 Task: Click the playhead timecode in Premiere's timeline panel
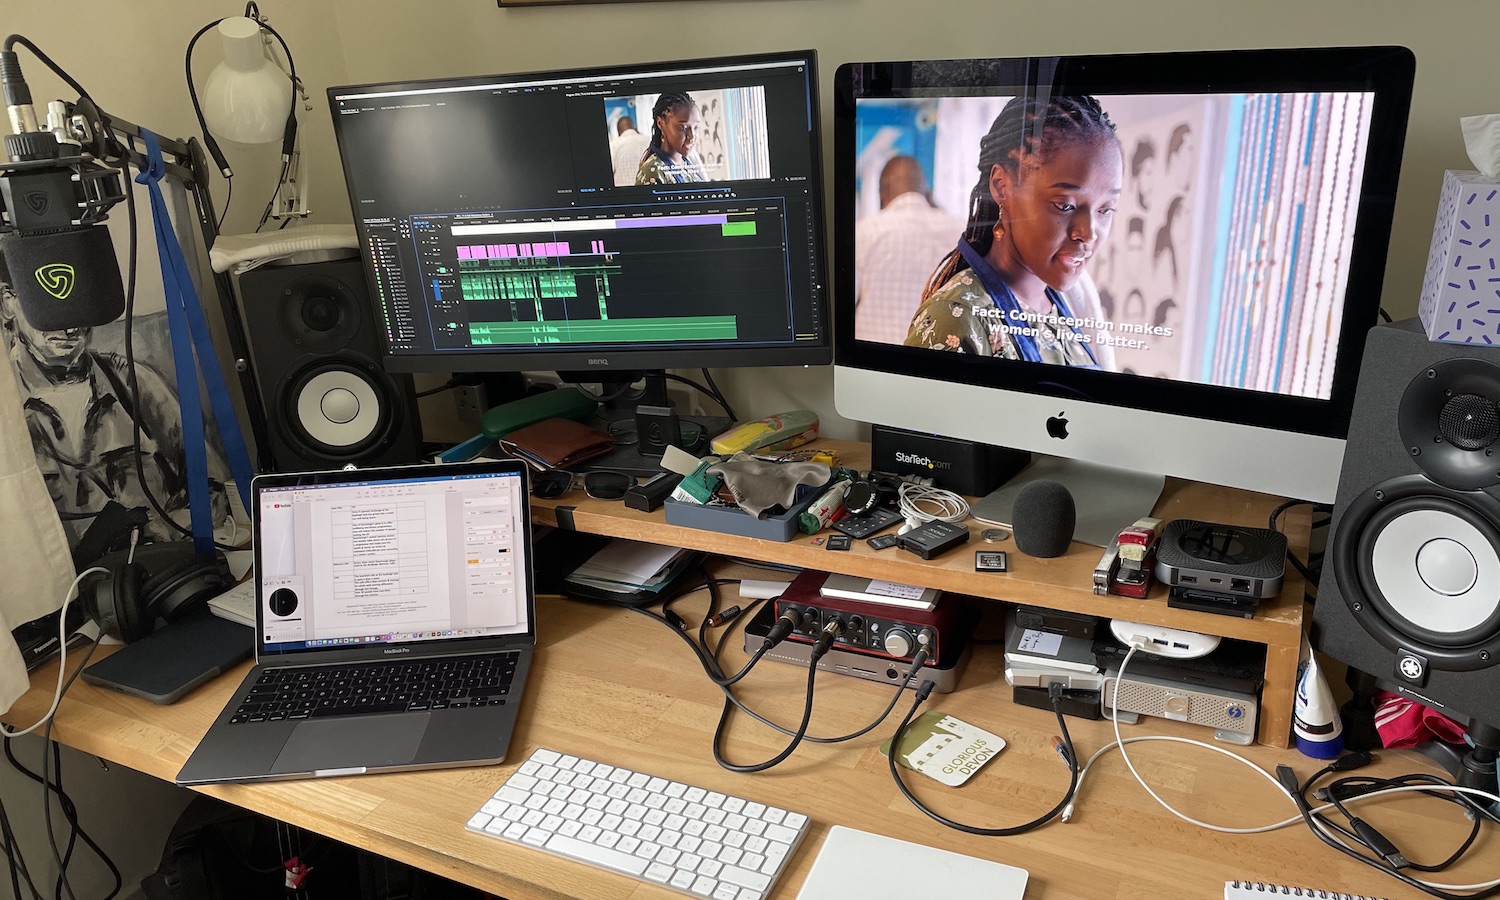421,223
